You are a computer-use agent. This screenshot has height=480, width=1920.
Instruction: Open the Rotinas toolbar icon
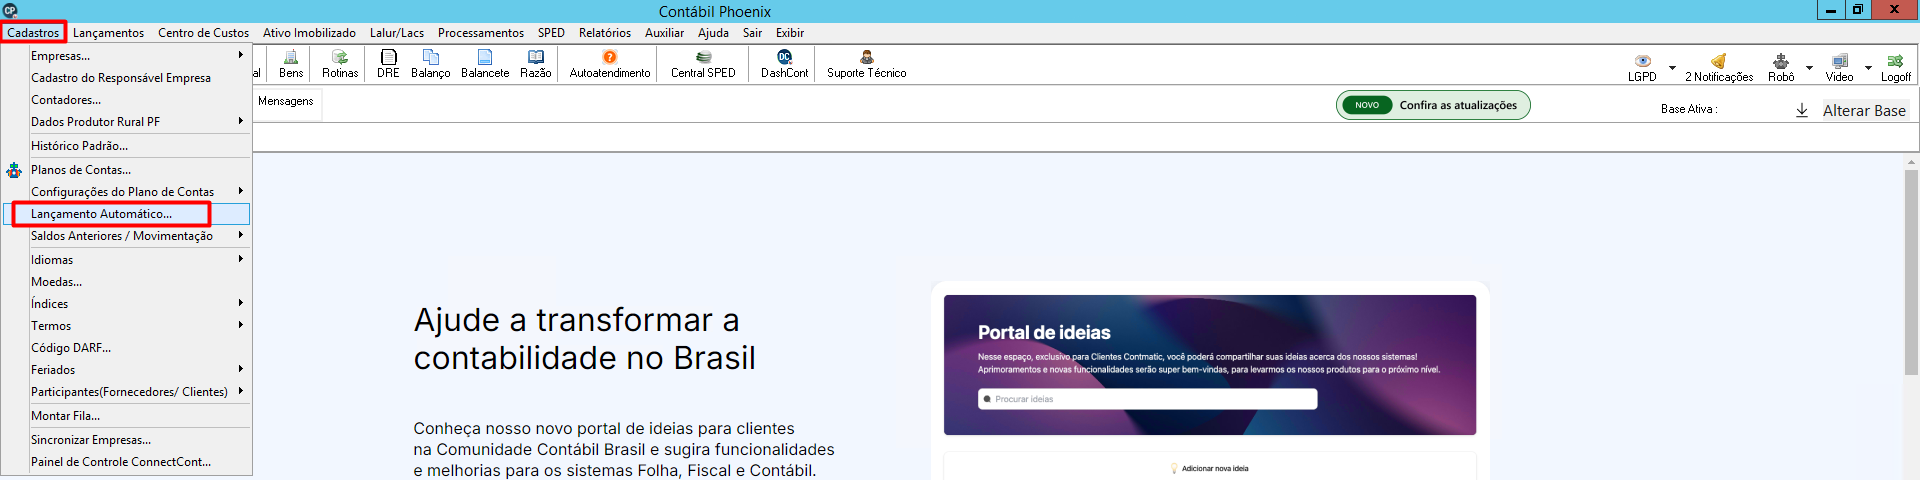(340, 64)
